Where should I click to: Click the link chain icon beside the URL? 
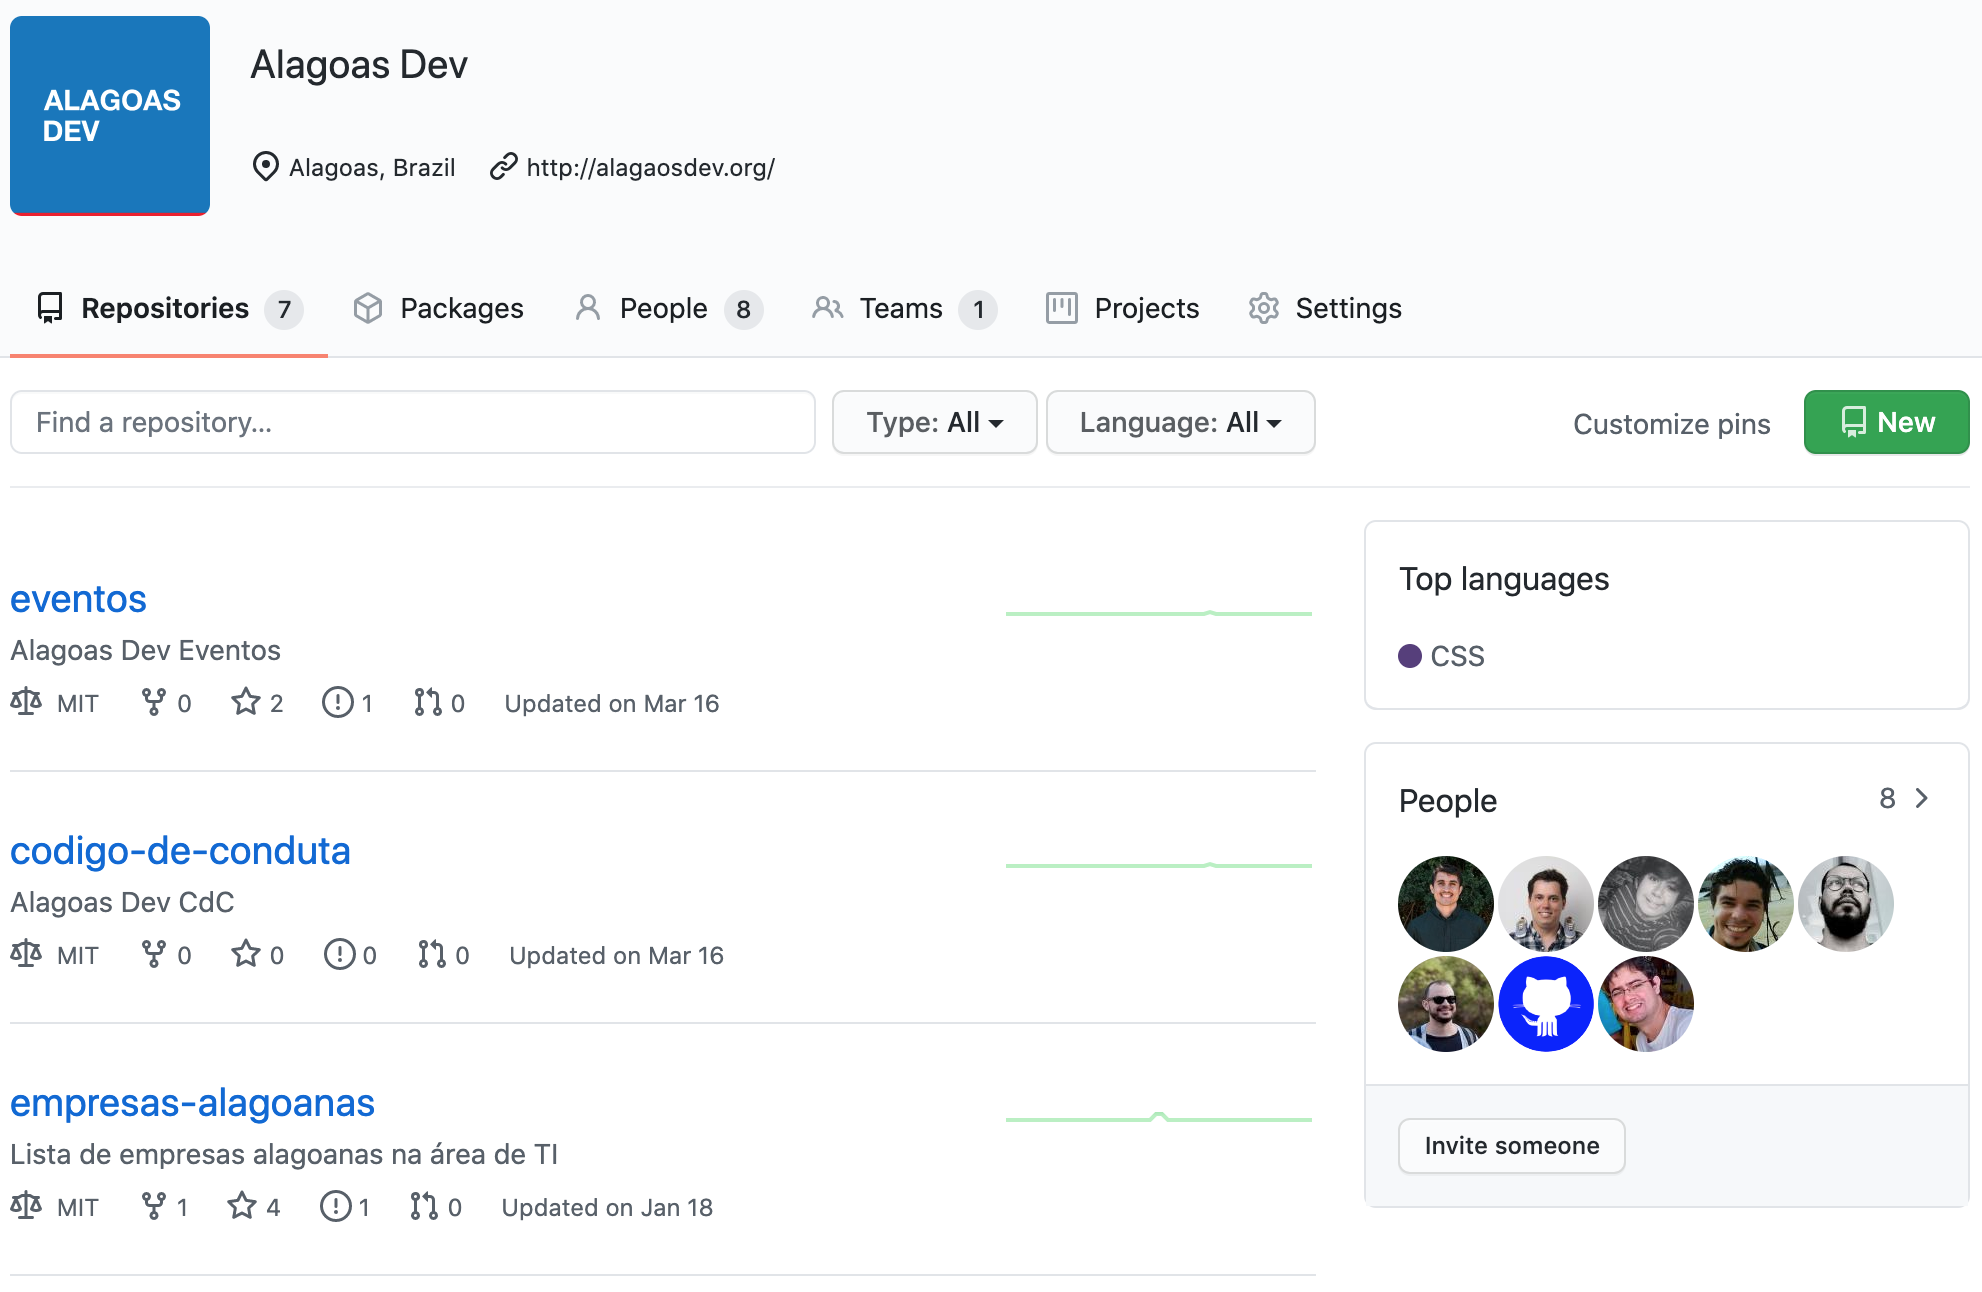click(503, 166)
